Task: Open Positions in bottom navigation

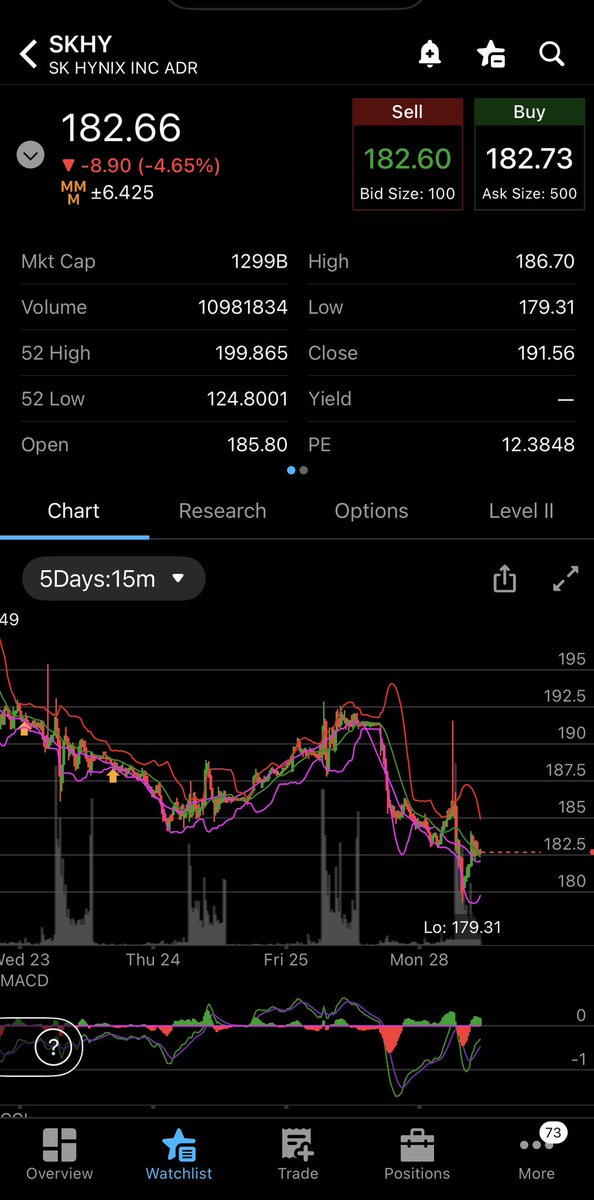Action: (417, 1153)
